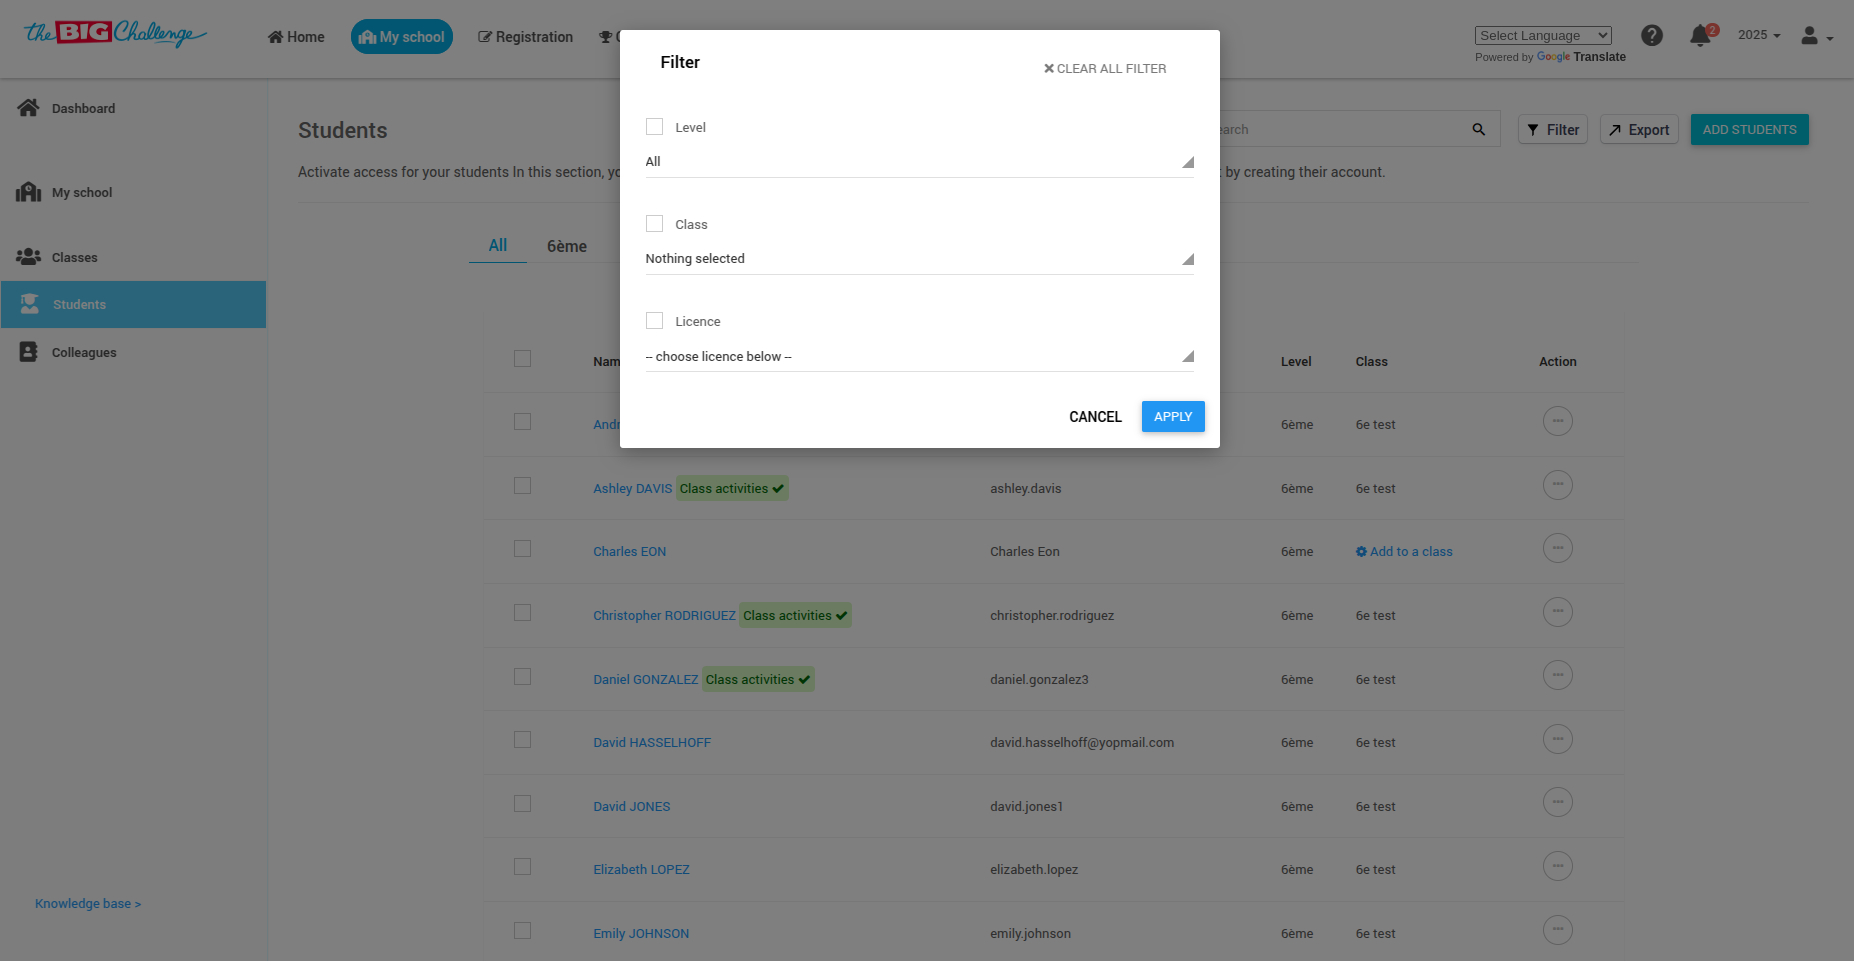Click the Dashboard house icon in sidebar

[x=28, y=108]
